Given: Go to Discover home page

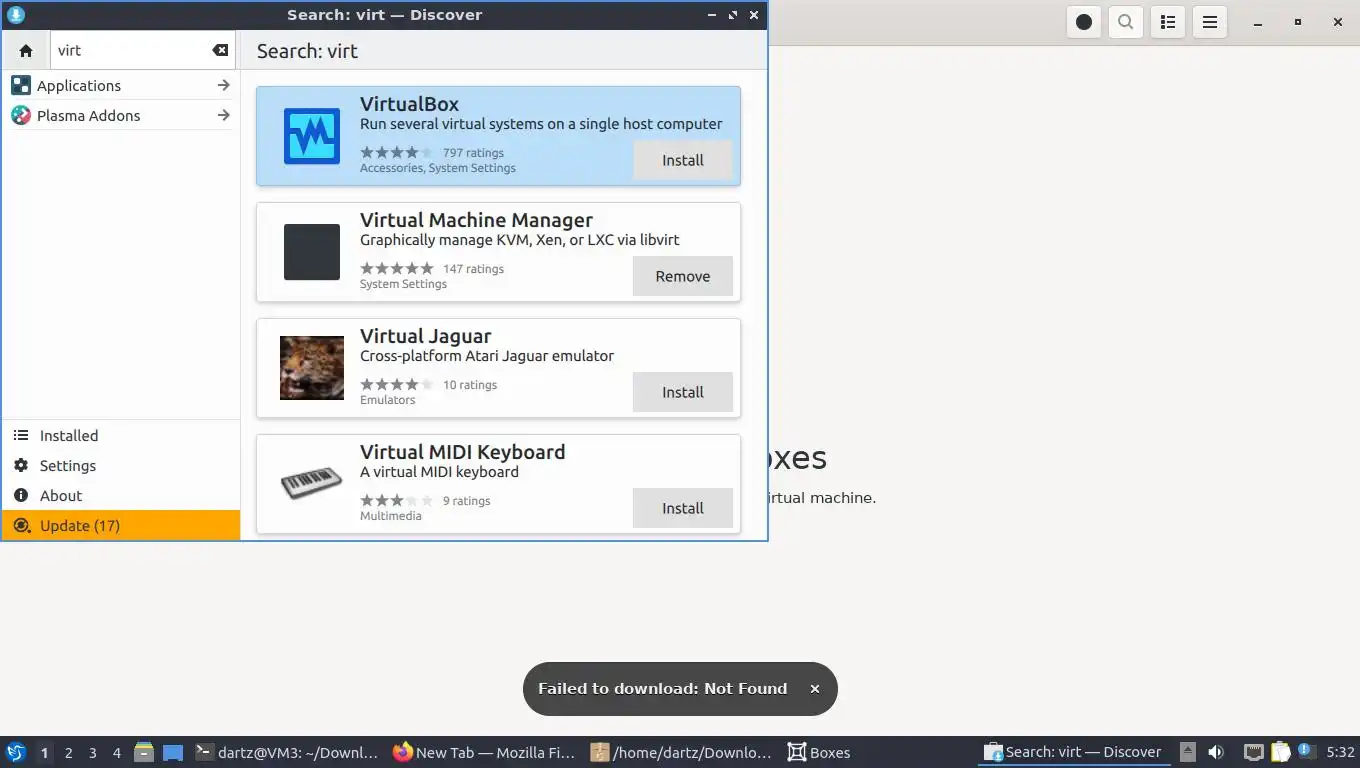Looking at the screenshot, I should 26,50.
